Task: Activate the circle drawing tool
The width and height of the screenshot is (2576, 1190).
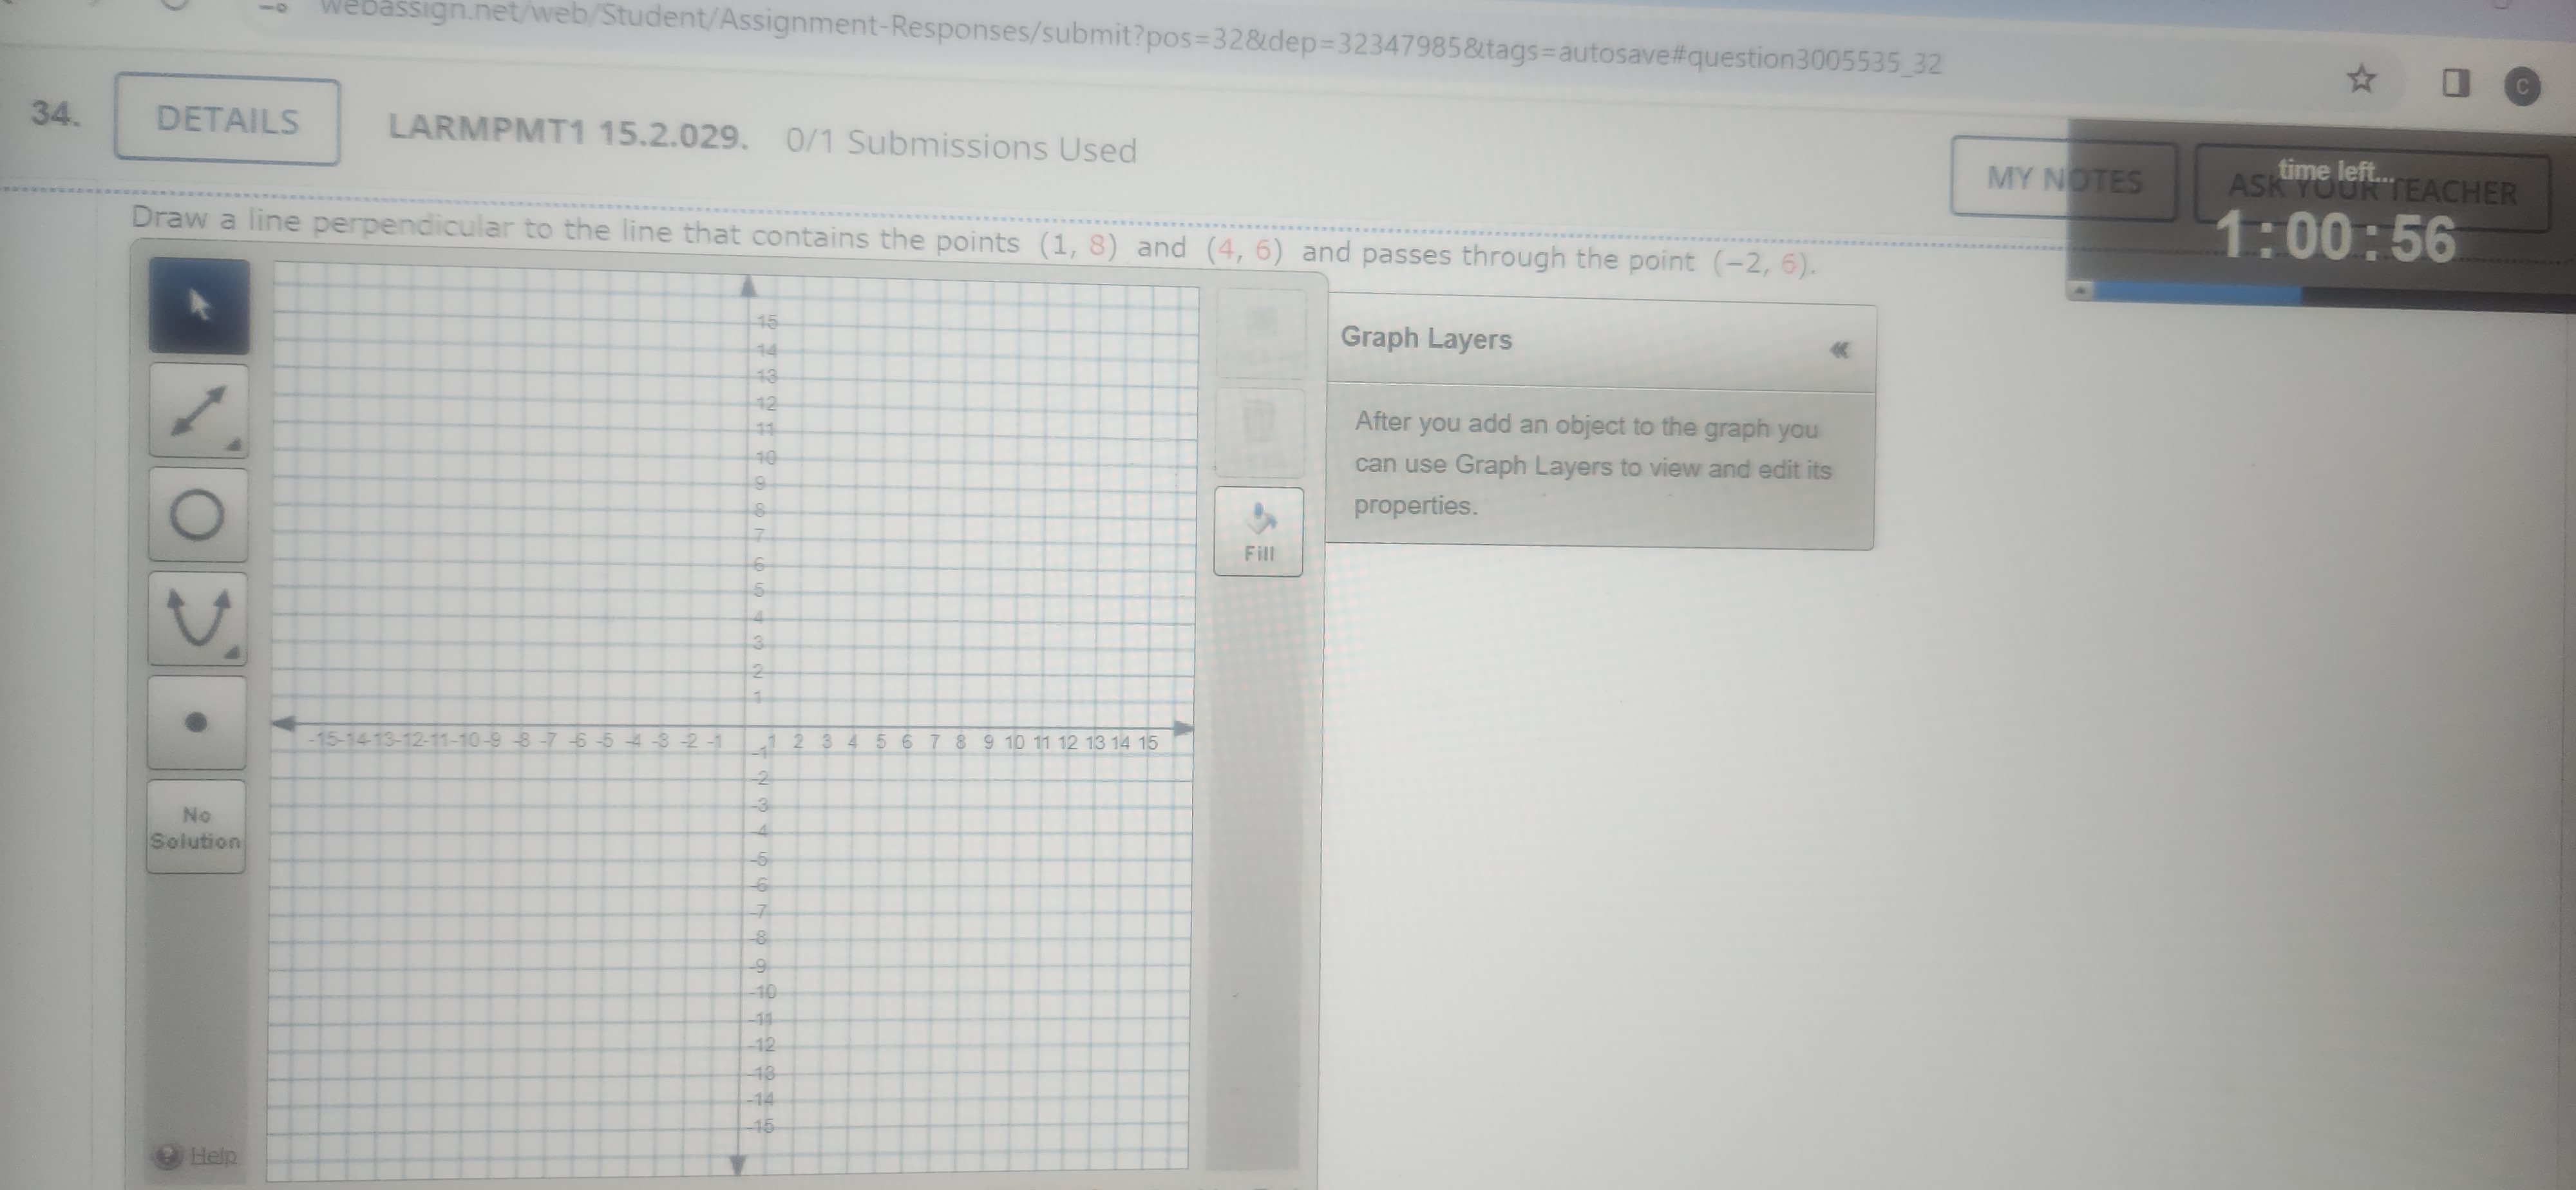Action: [x=197, y=512]
